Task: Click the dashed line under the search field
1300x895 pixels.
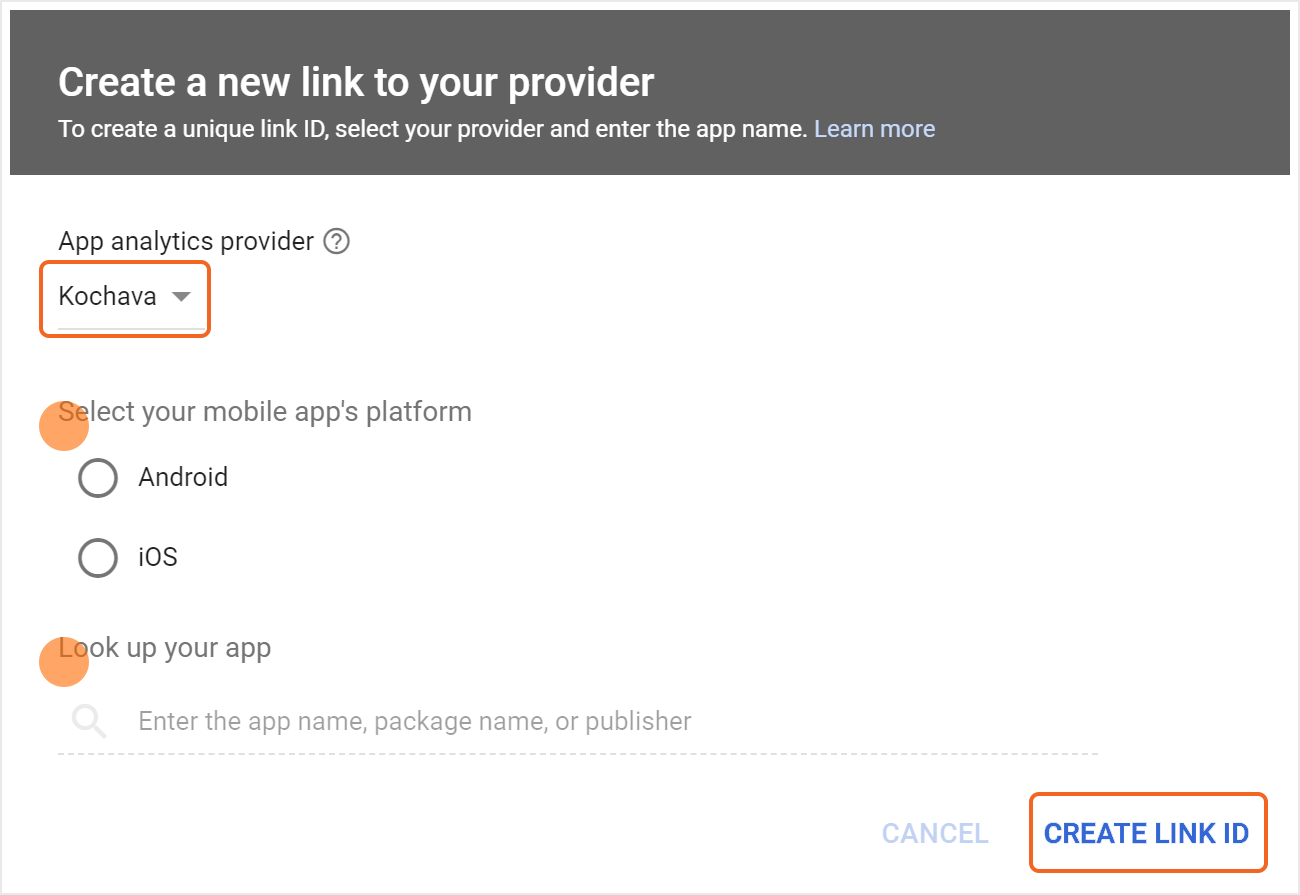Action: pos(578,753)
